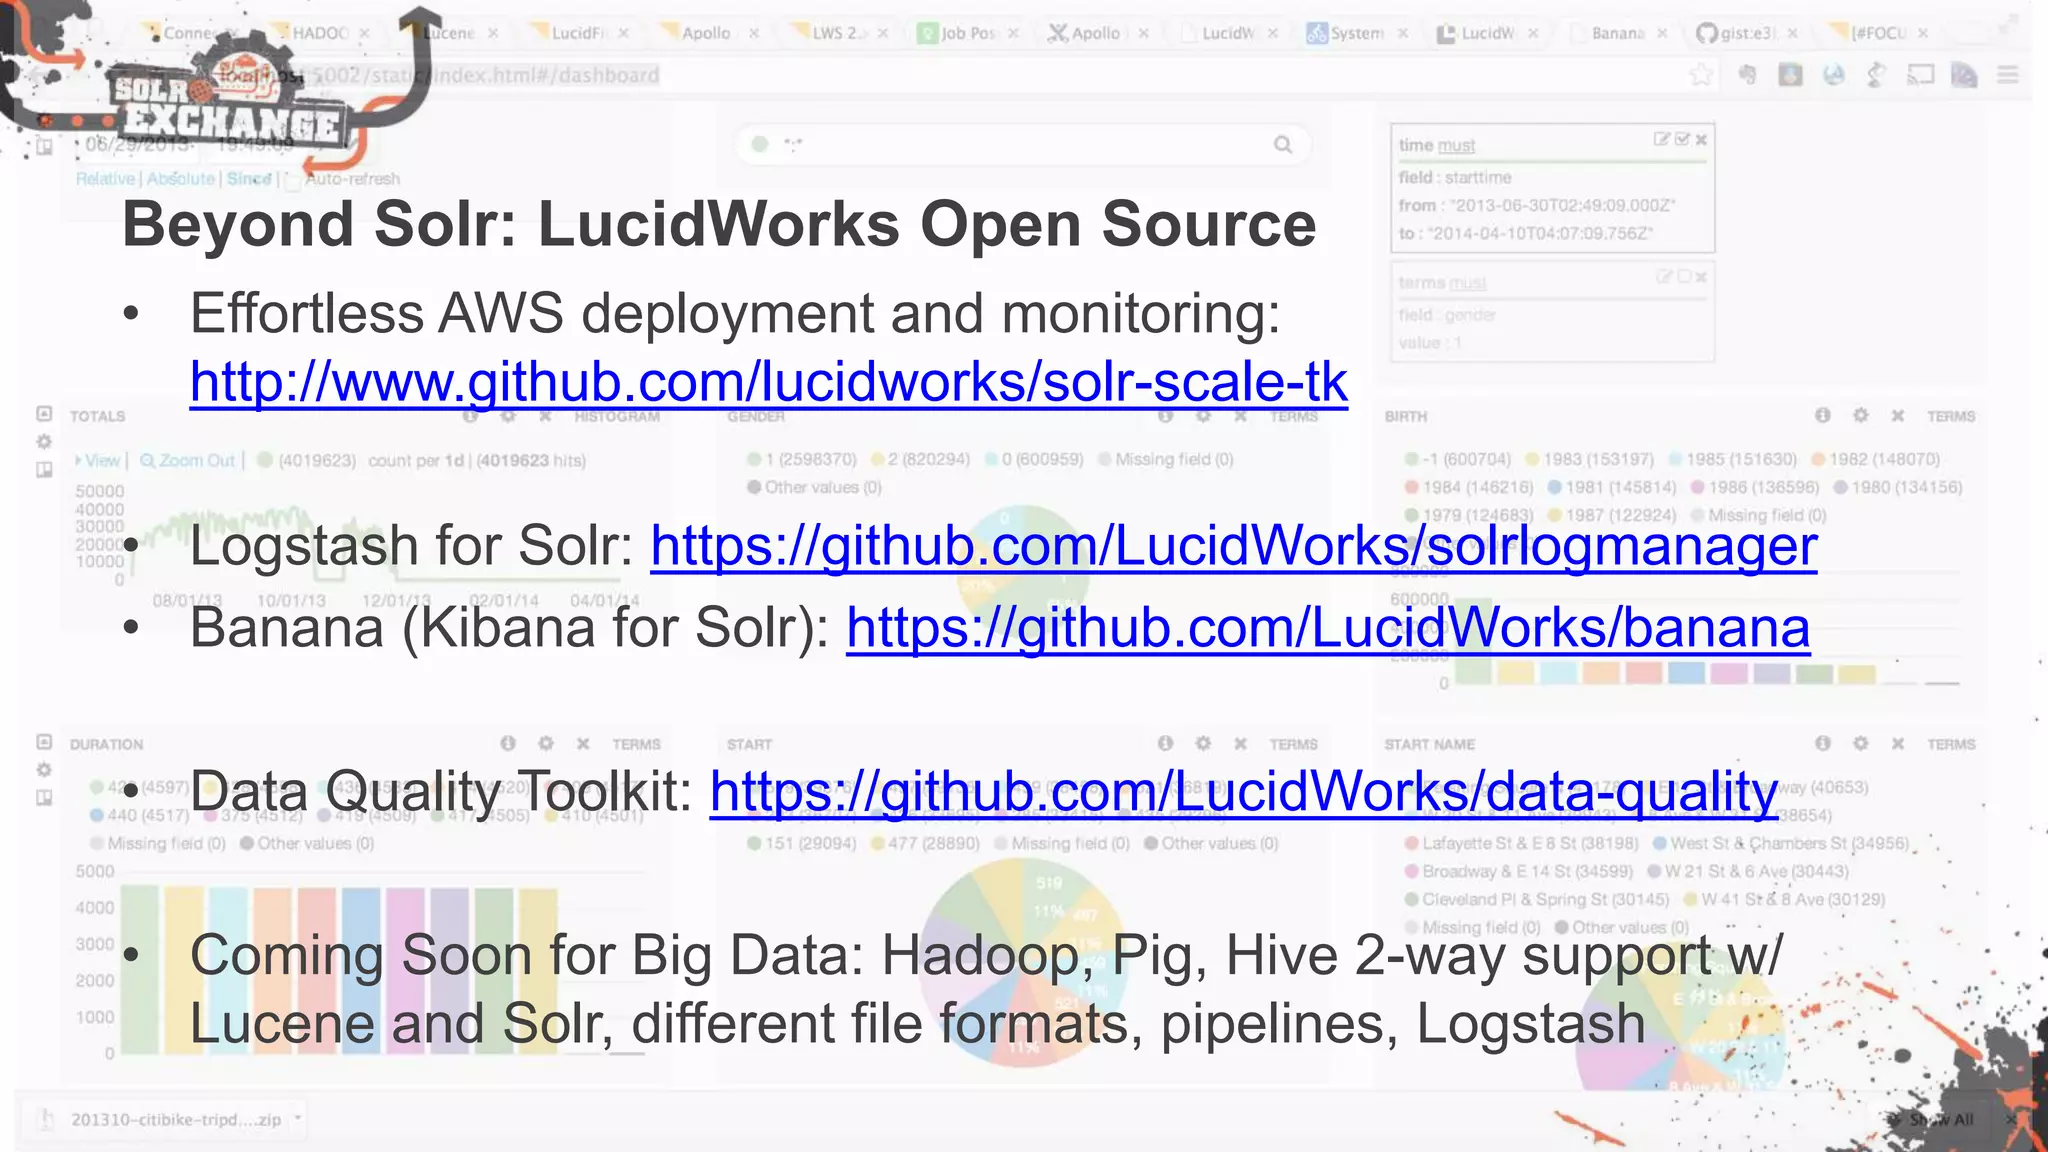2048x1152 pixels.
Task: Open the solr-scale-tk GitHub link
Action: (769, 383)
